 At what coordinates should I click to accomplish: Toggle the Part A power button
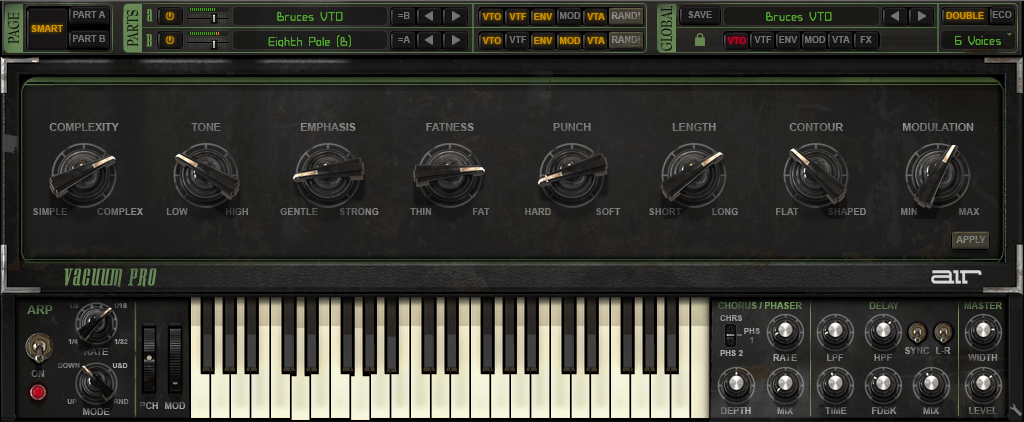point(169,16)
